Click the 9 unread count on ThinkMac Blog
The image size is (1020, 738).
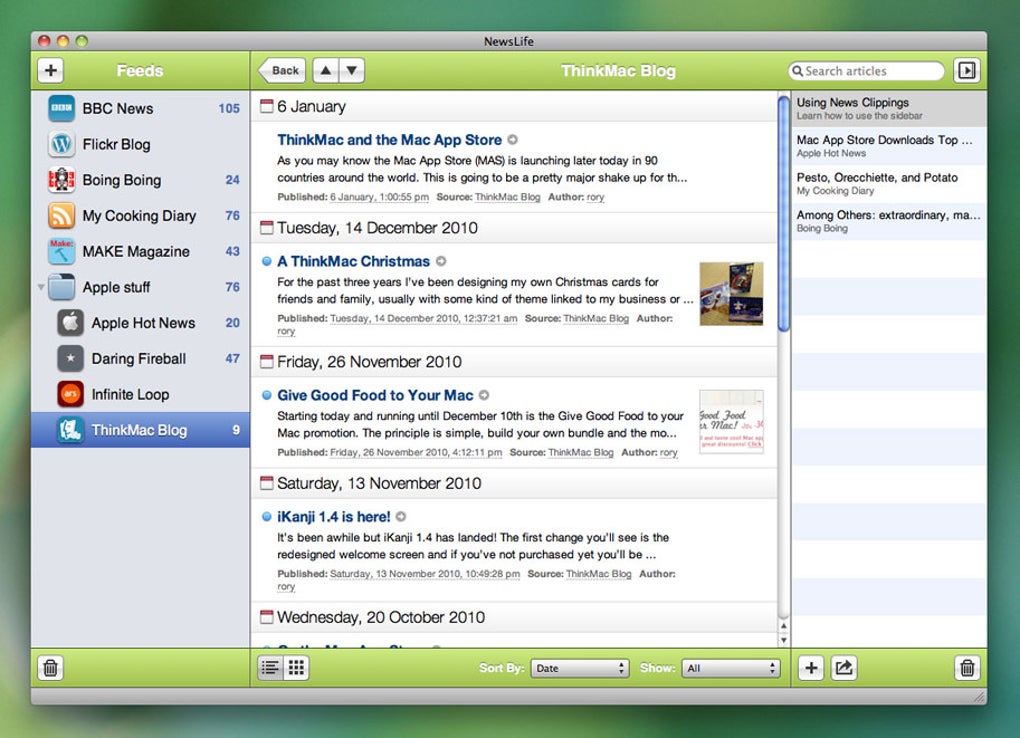coord(236,430)
